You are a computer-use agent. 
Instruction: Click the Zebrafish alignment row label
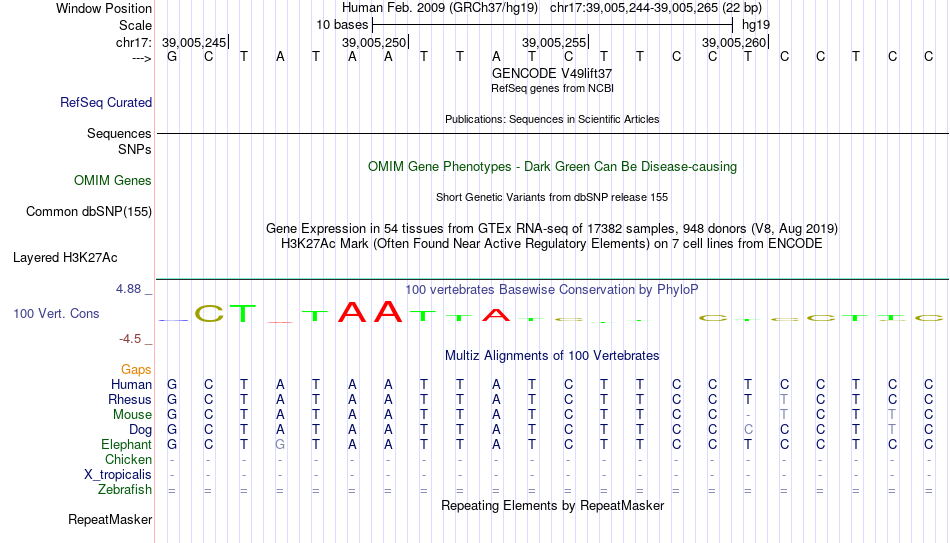[125, 489]
